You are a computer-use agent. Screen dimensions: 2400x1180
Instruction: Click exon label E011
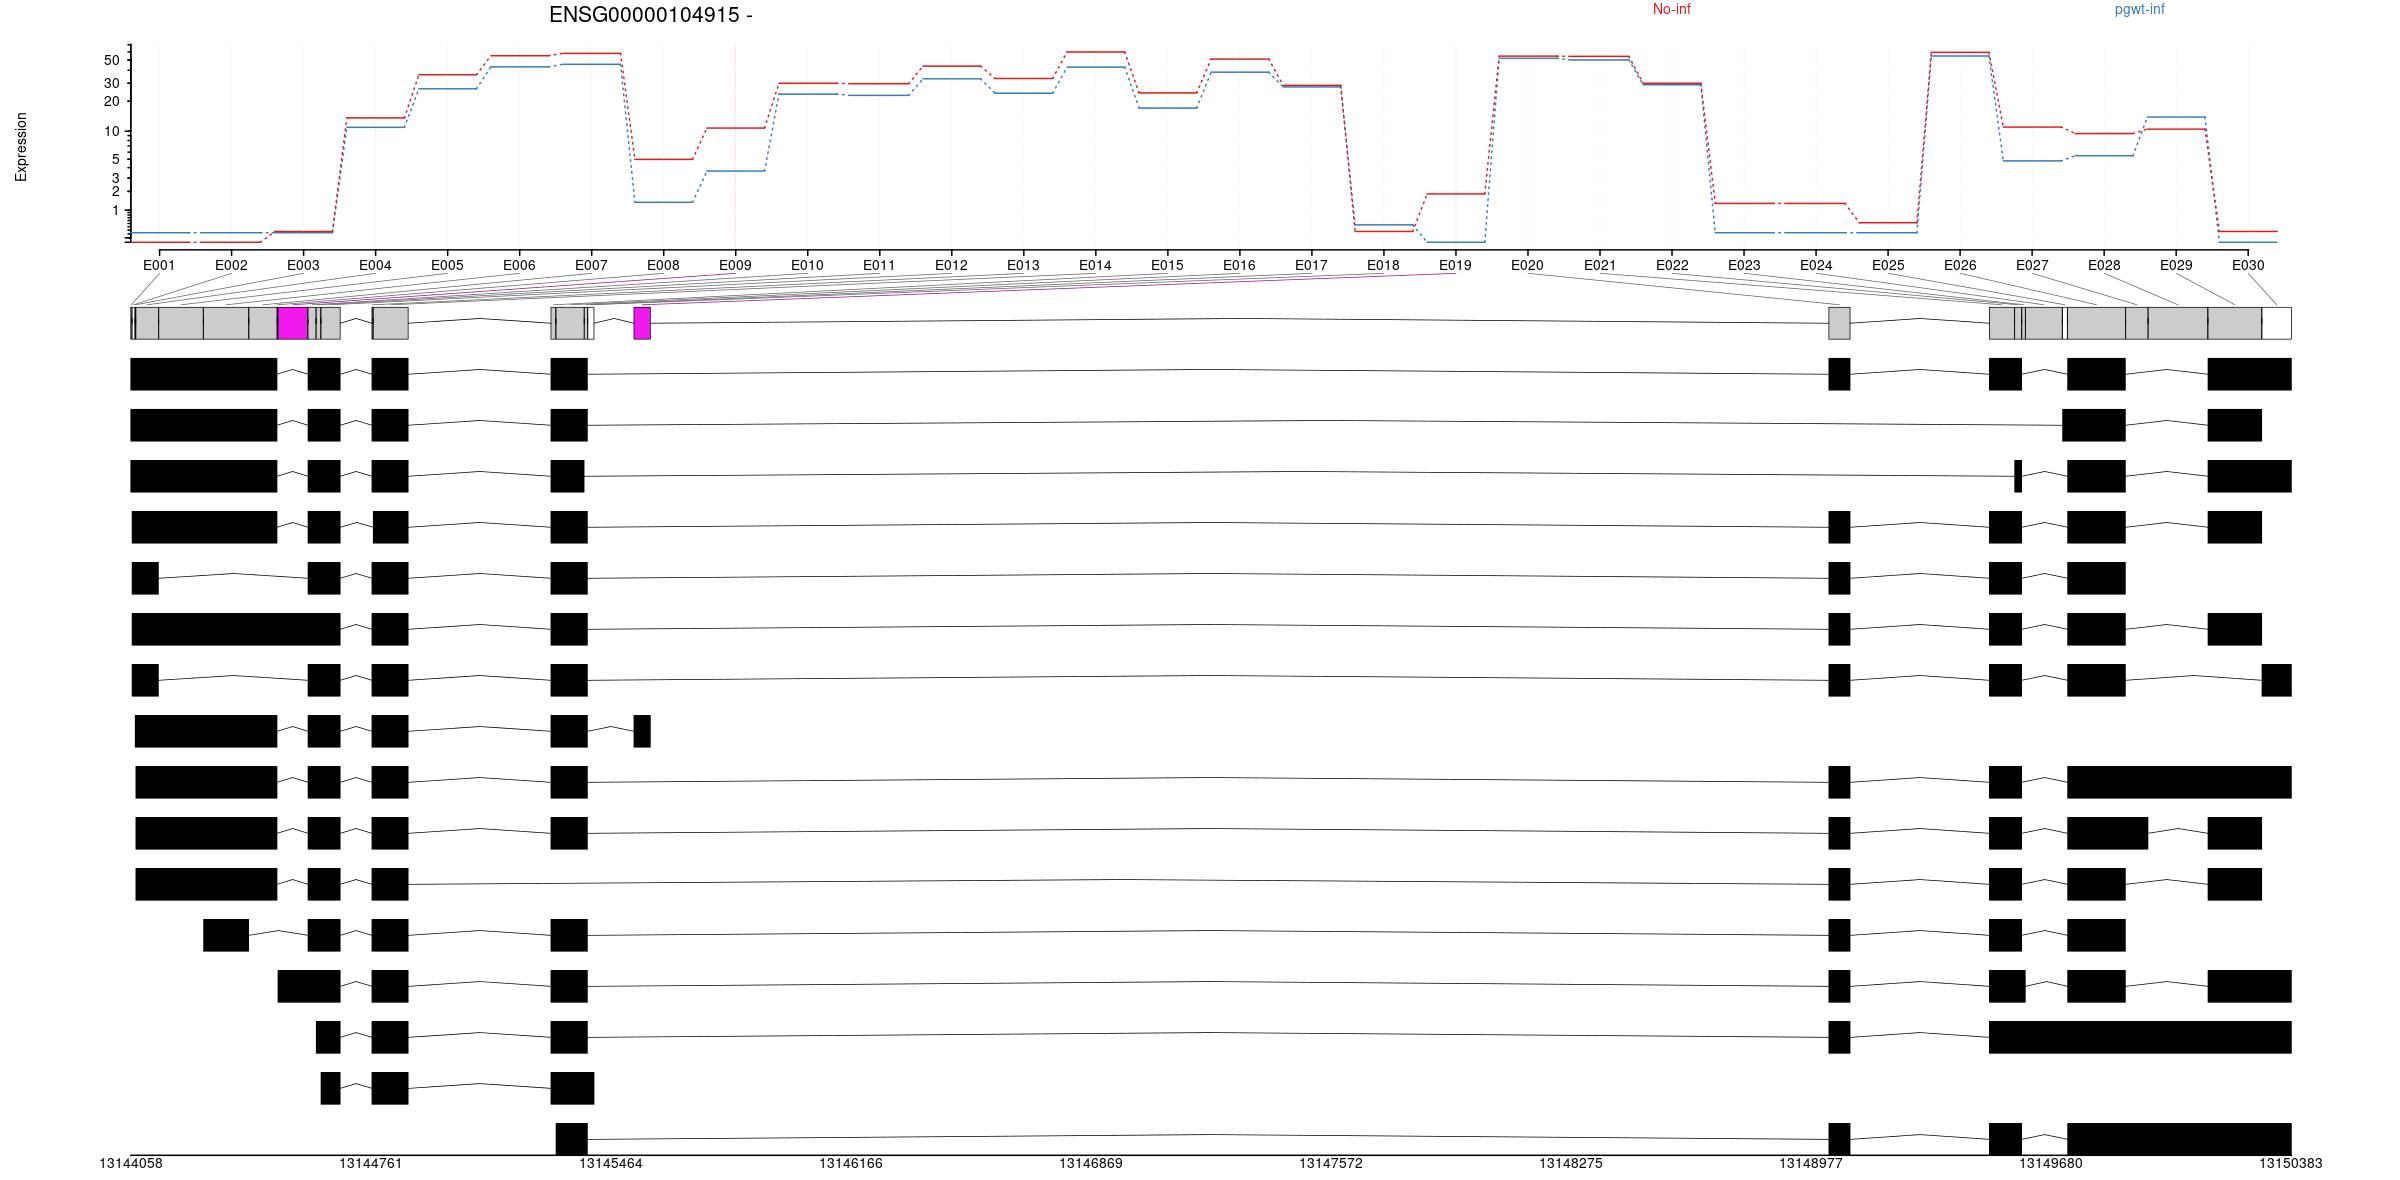point(879,265)
